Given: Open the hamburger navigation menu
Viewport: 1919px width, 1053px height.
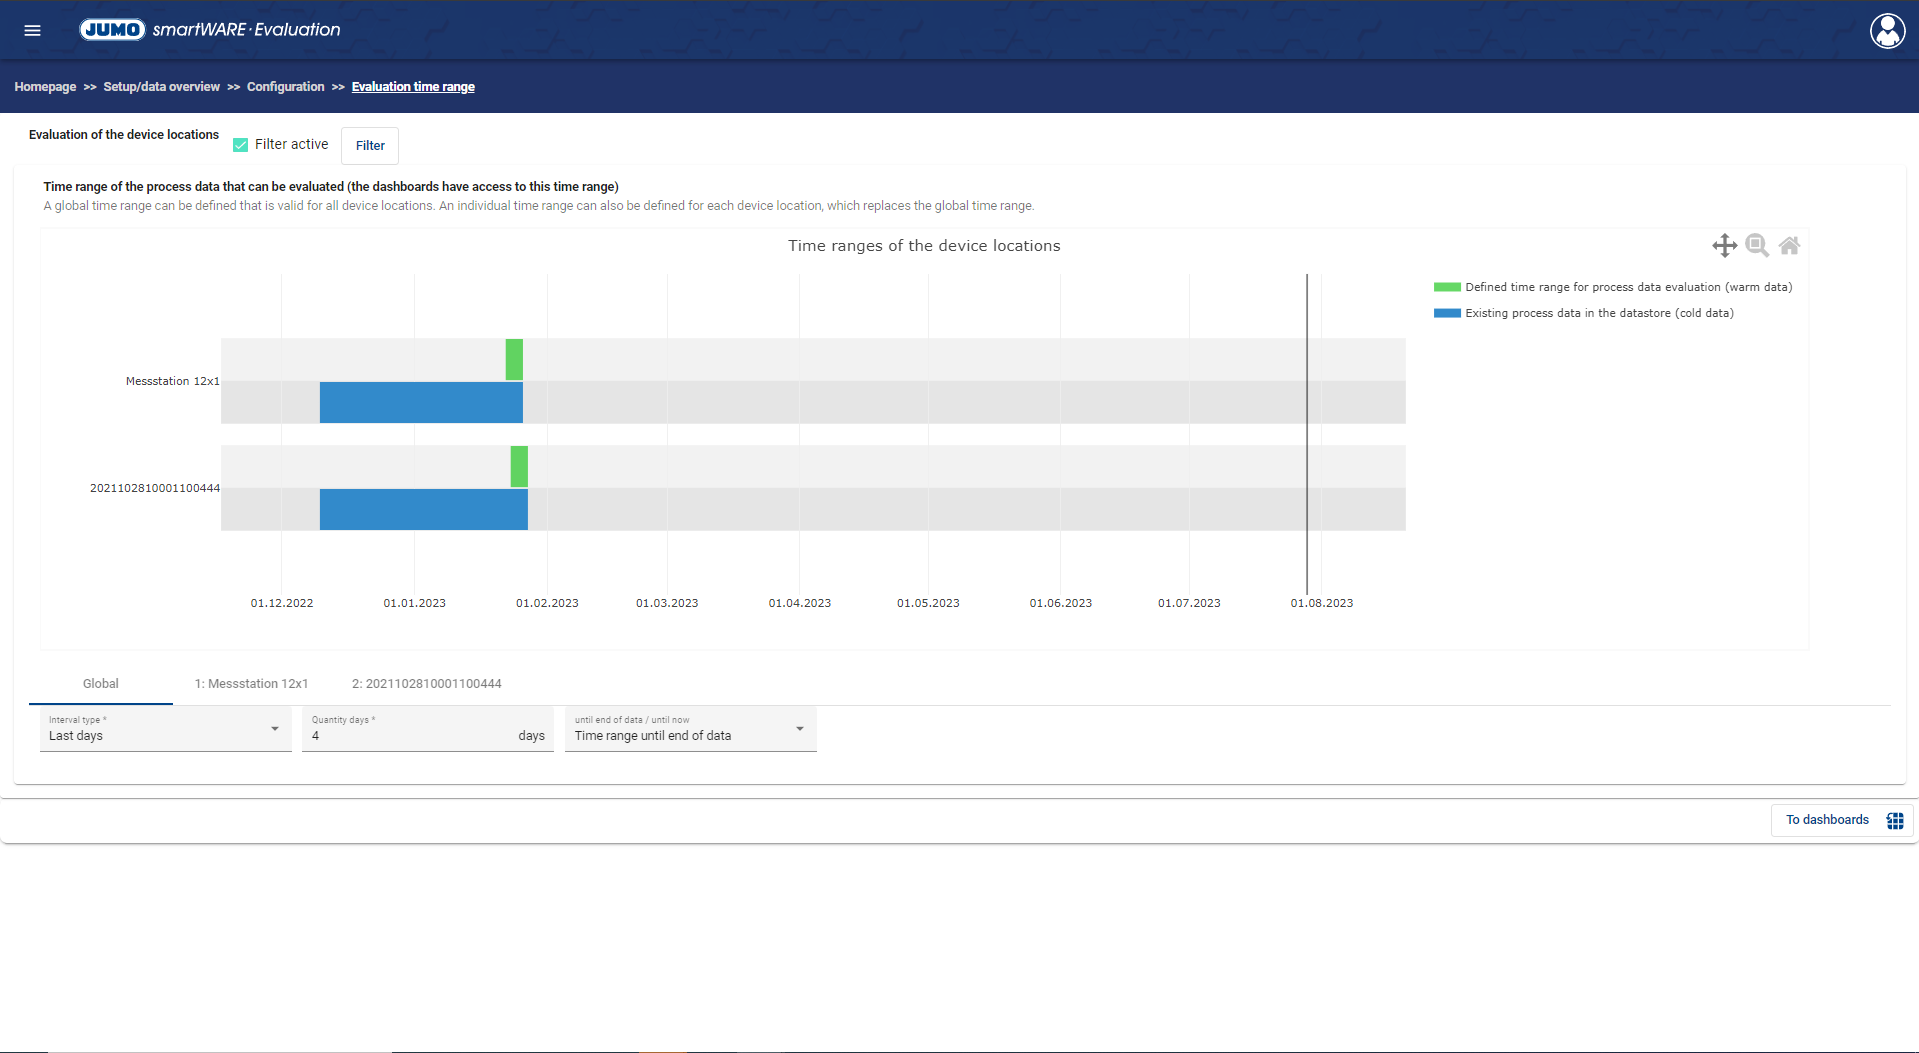Looking at the screenshot, I should click(x=32, y=30).
